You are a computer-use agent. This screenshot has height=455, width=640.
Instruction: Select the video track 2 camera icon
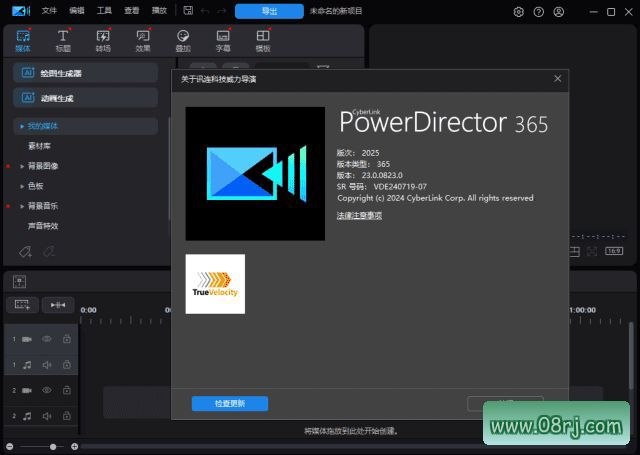(27, 391)
